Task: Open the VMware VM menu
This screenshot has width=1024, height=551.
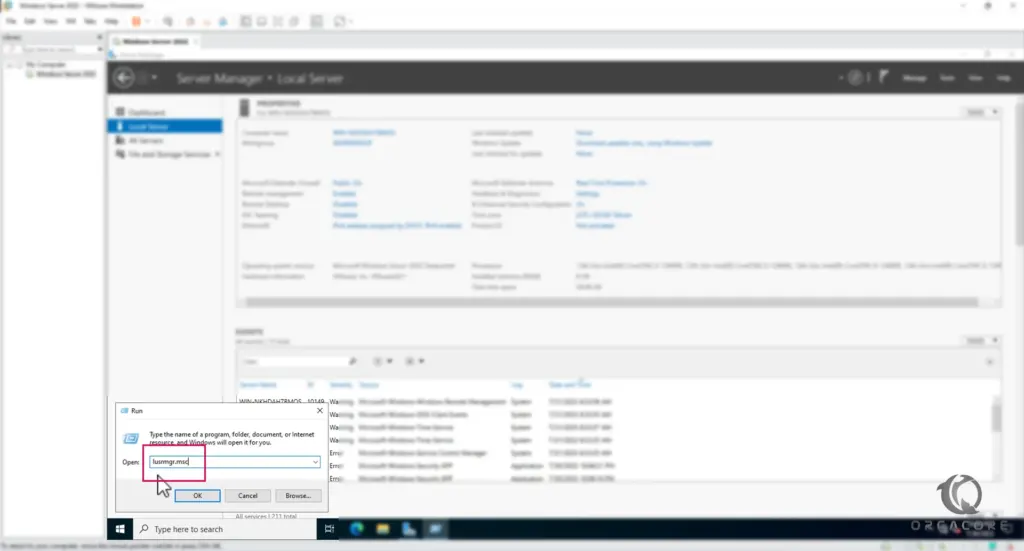Action: 71,22
